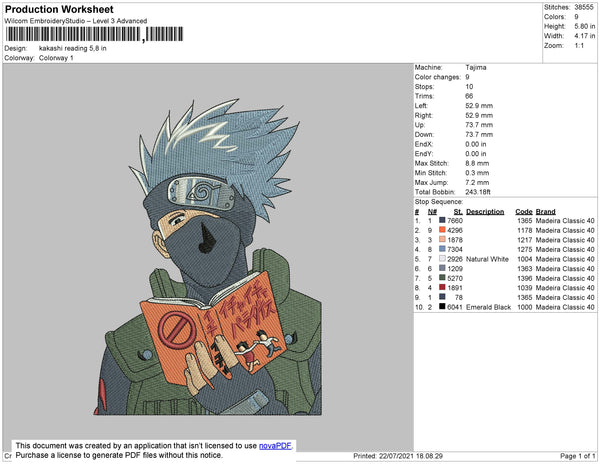Screen dimensions: 600x464
Task: Click the Page 1 of 1 indicator
Action: [x=578, y=456]
